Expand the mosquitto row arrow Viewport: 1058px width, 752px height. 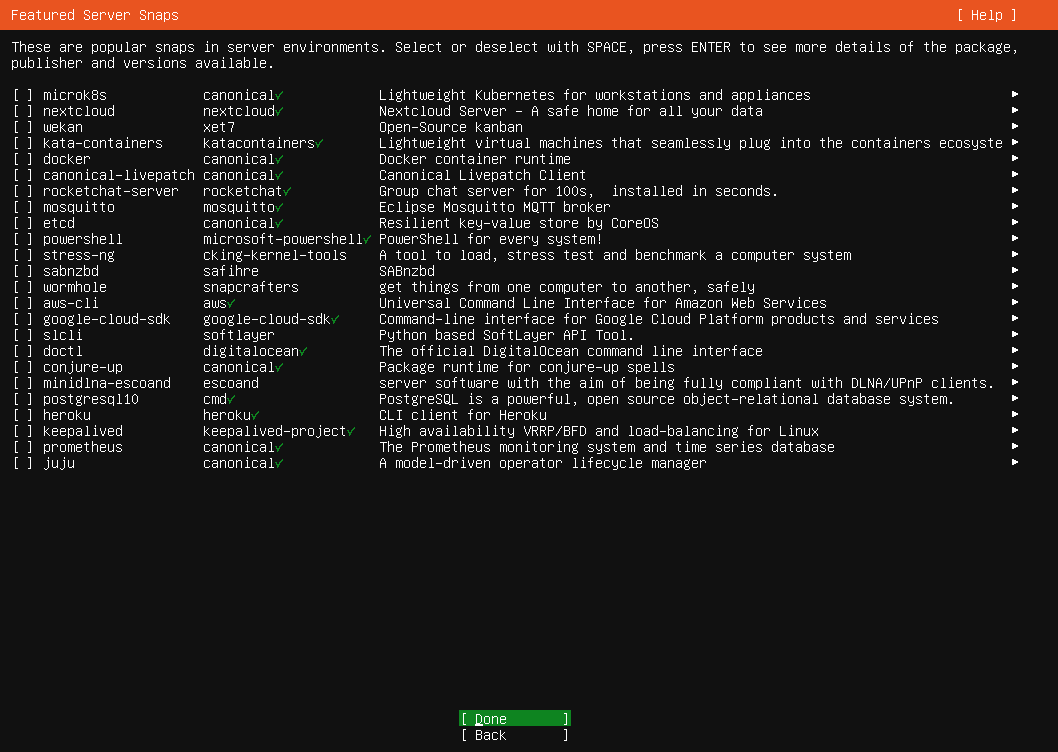click(x=1015, y=207)
